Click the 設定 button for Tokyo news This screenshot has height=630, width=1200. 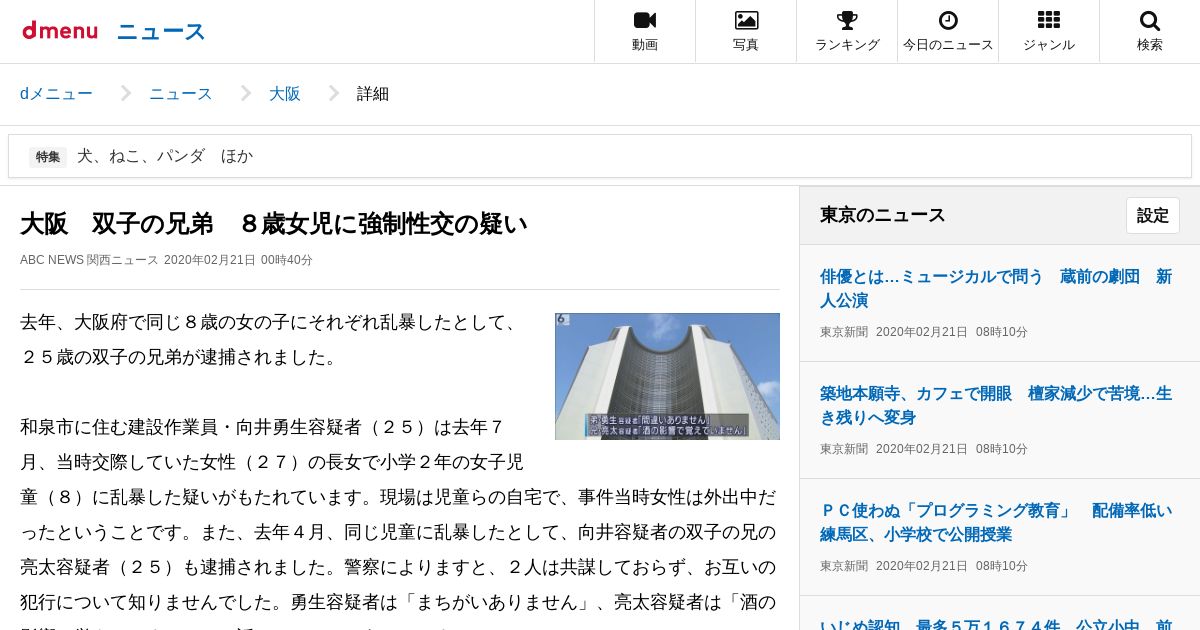[1153, 215]
